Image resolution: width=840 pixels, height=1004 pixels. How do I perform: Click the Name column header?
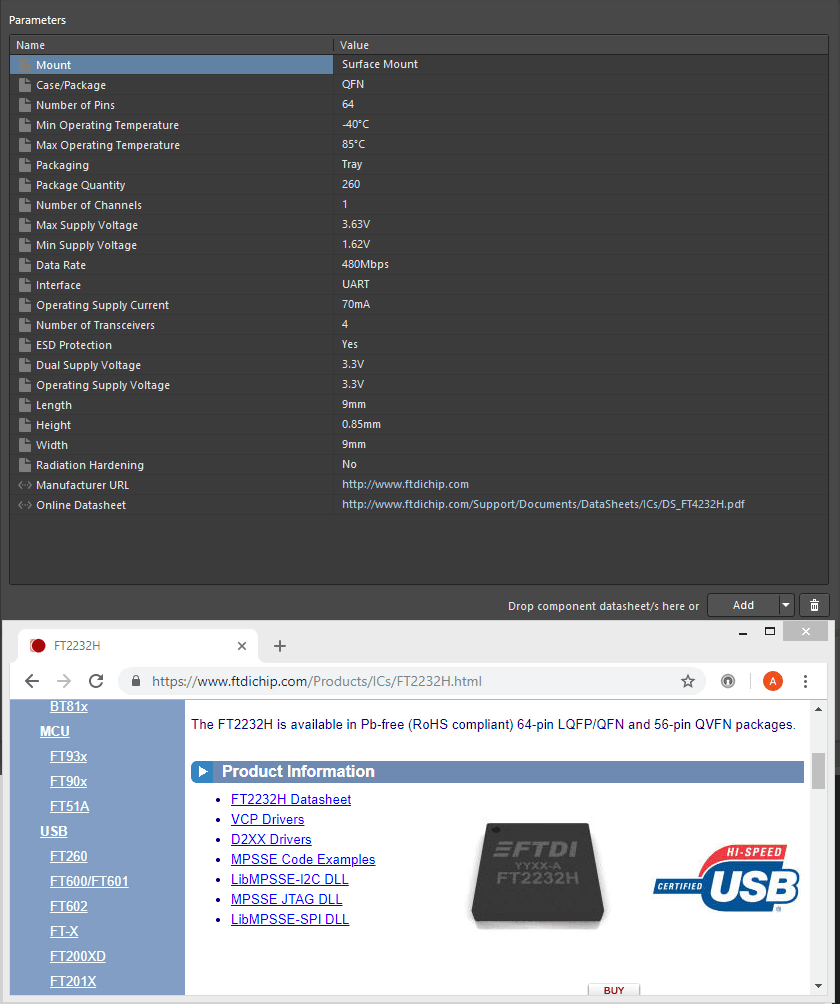(172, 45)
